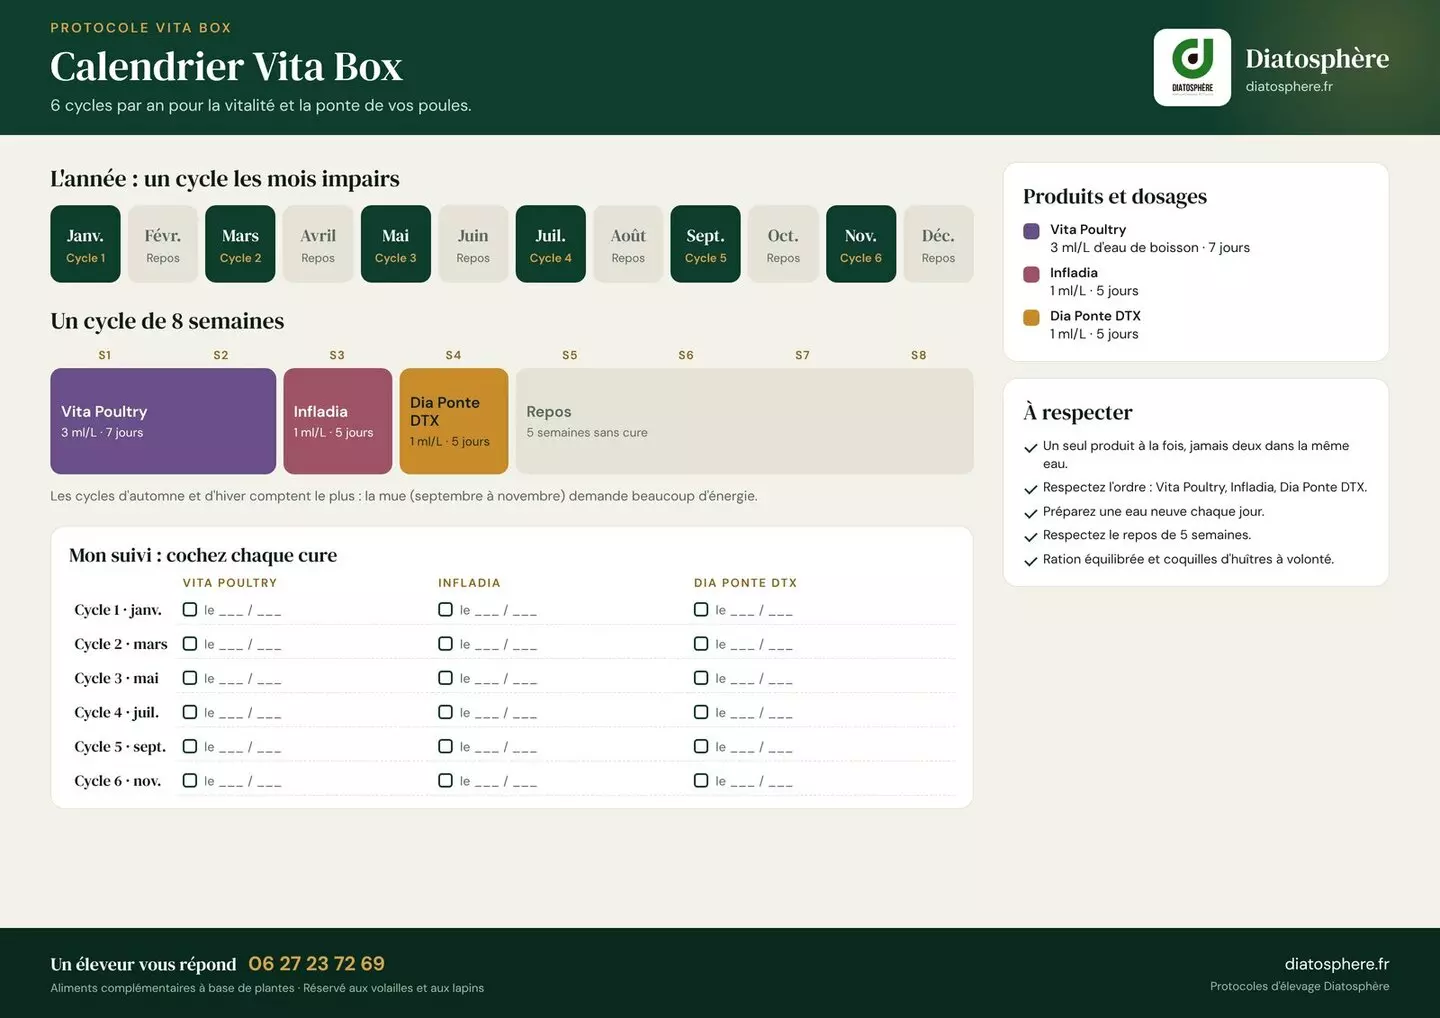Select the Juil. Cycle 4 month tile
Screen dimensions: 1440x1018
point(551,244)
